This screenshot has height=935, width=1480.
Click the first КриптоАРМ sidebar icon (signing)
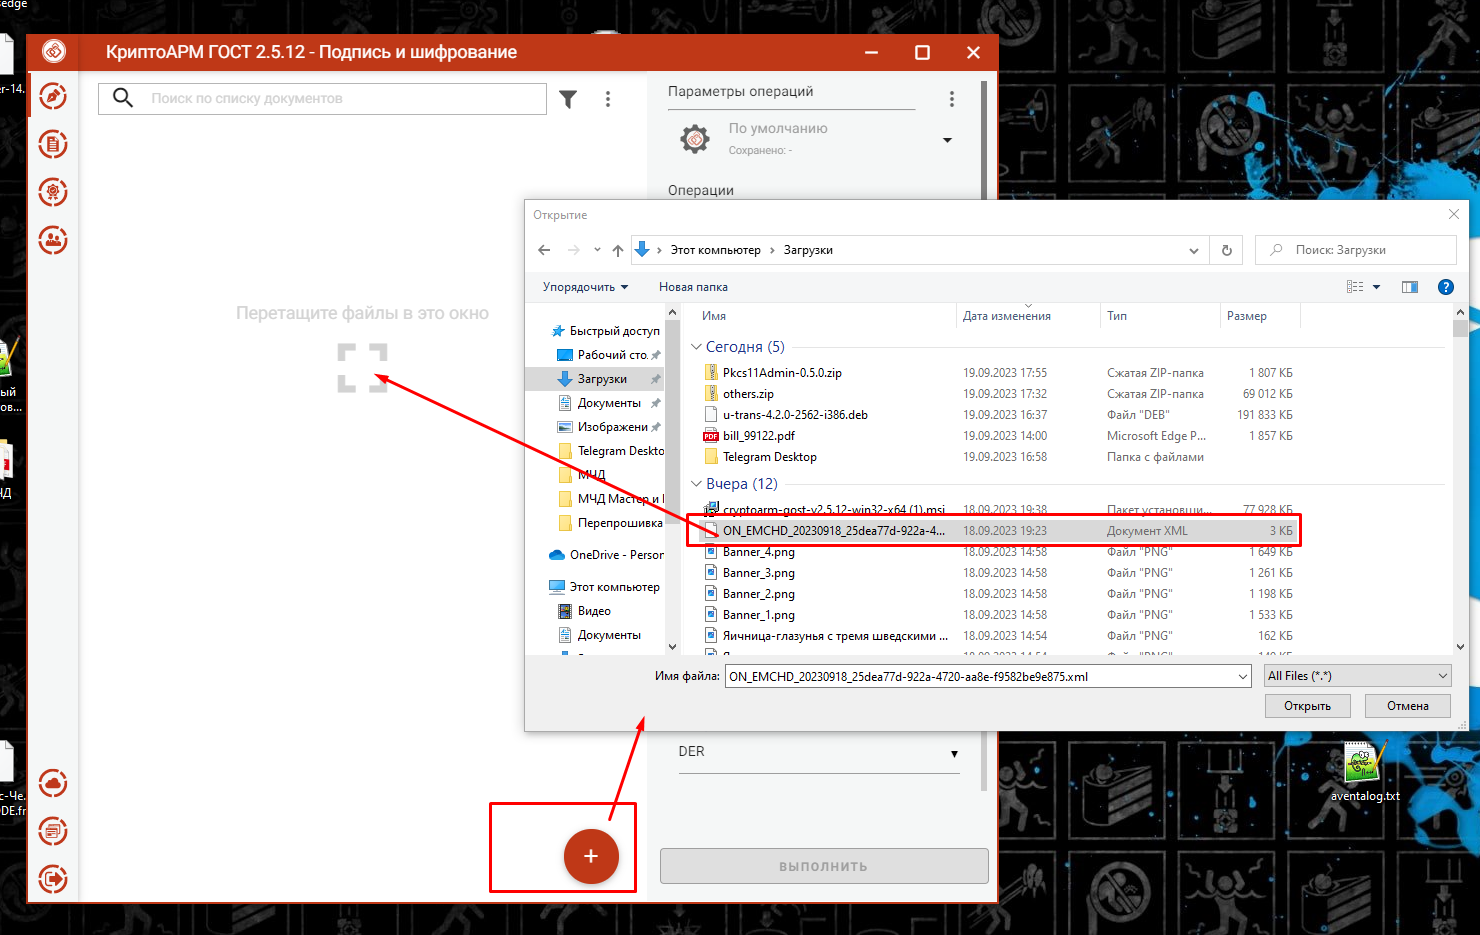(x=53, y=96)
